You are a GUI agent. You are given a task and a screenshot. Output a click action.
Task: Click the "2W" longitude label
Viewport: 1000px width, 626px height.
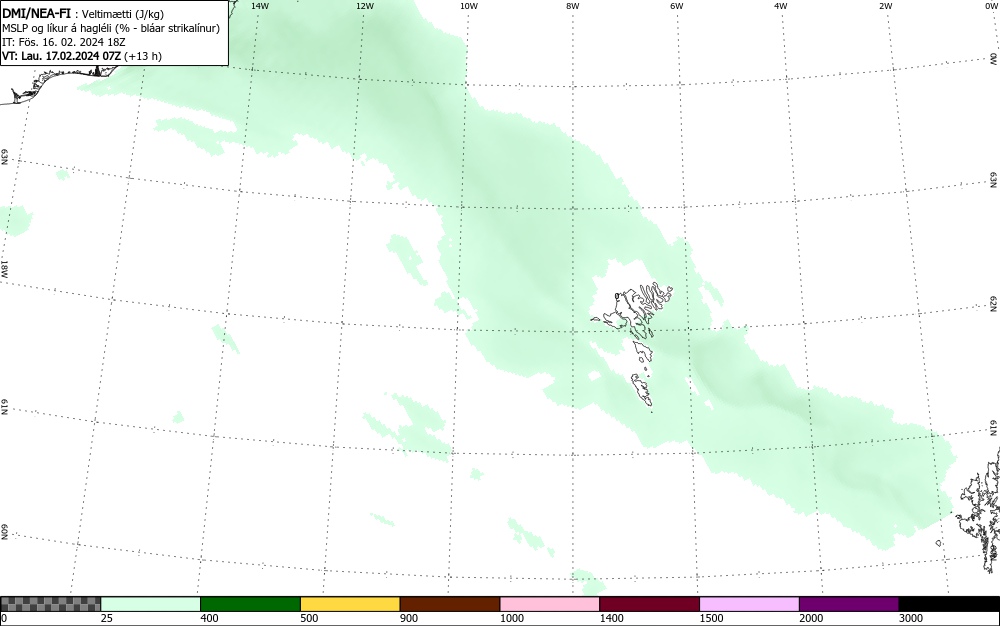pos(885,6)
